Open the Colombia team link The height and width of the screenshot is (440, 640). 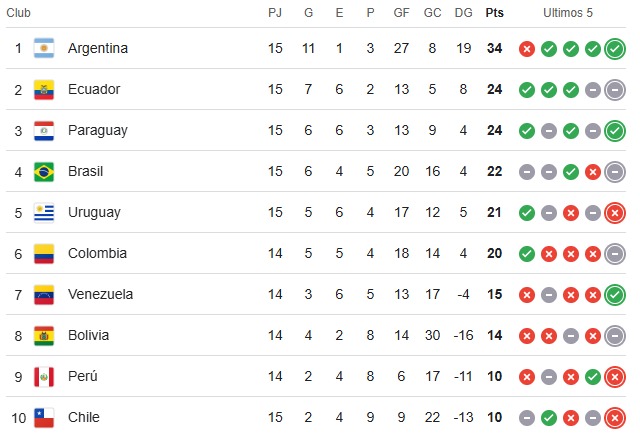coord(97,253)
